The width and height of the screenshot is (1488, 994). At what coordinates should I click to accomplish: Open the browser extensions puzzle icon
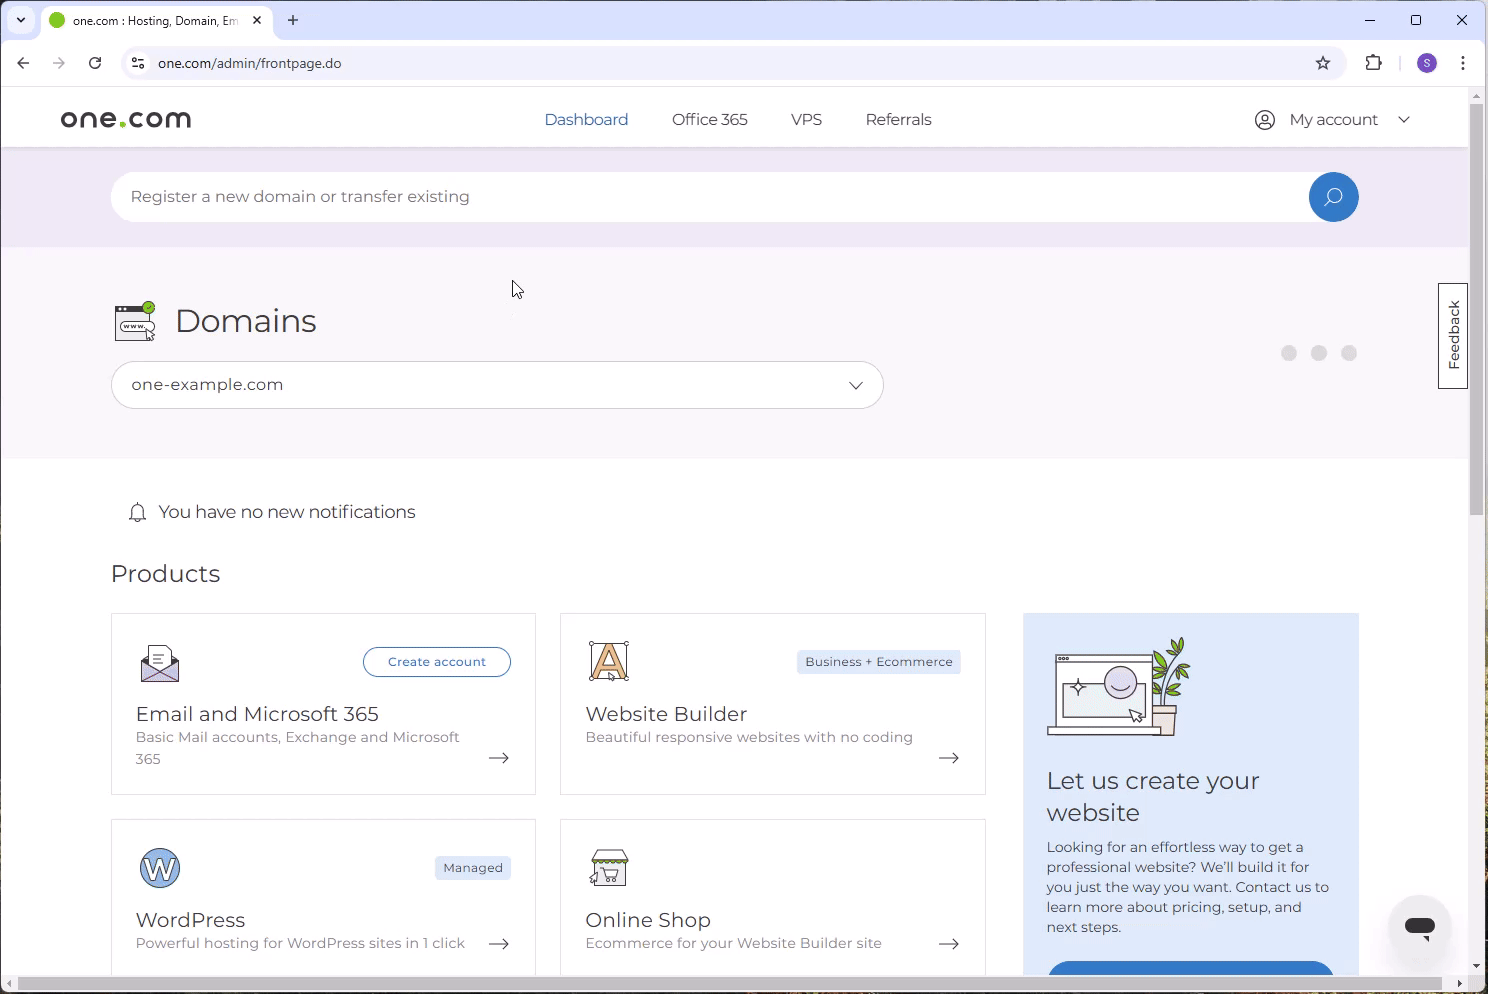click(x=1373, y=63)
